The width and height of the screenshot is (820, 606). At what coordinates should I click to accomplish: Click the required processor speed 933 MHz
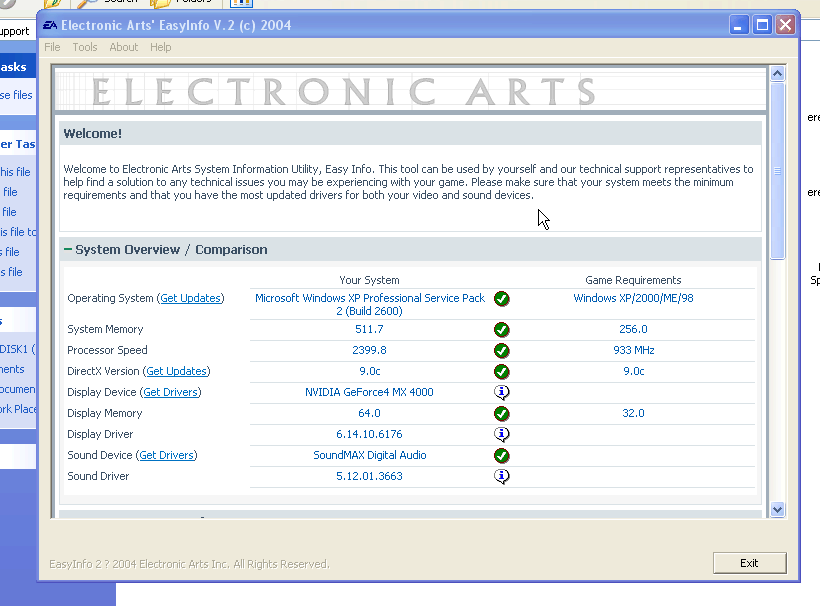pos(633,350)
